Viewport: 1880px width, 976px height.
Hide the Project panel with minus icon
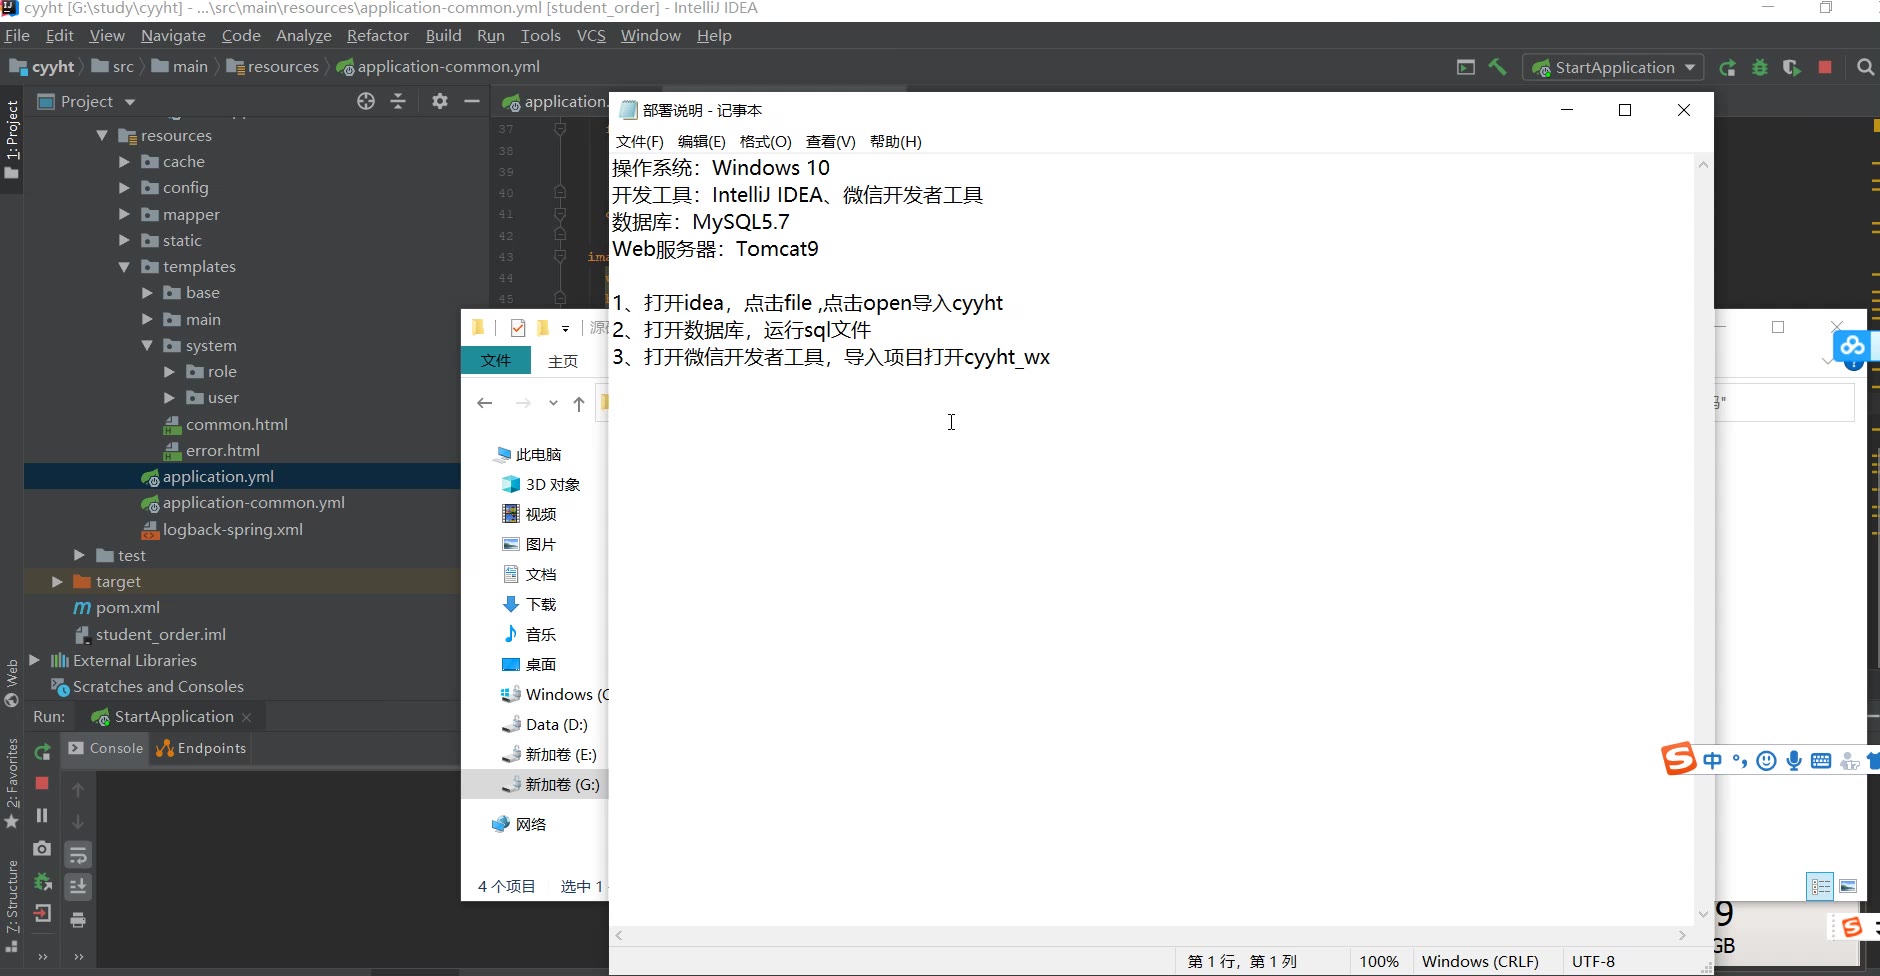click(x=472, y=101)
